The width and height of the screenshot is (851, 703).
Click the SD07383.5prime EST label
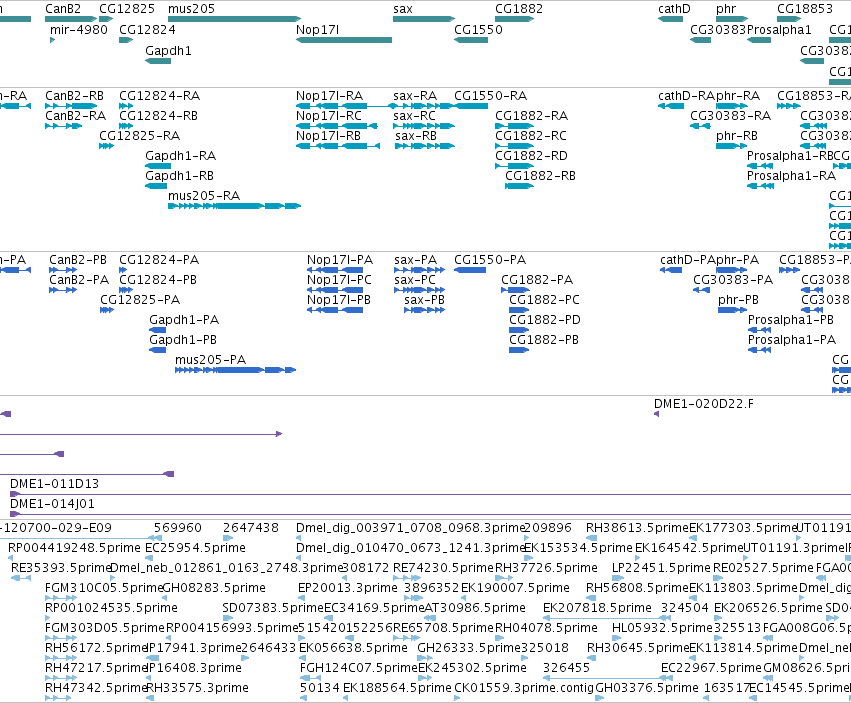(x=274, y=608)
